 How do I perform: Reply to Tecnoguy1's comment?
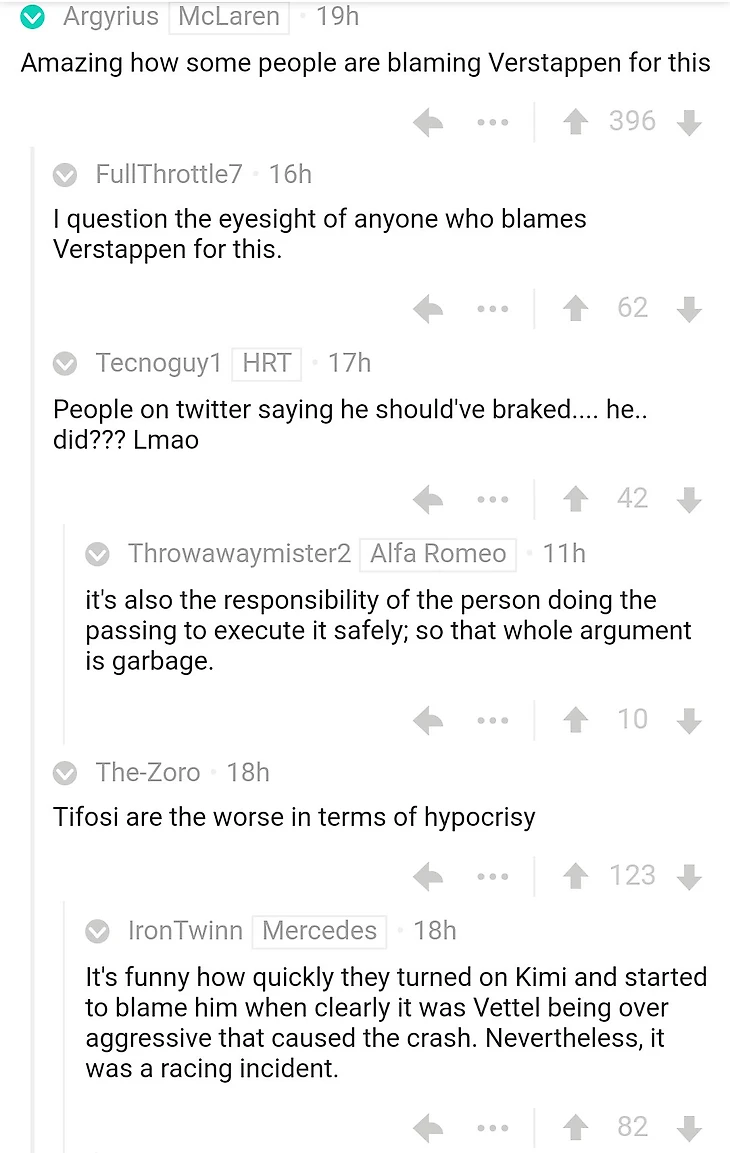point(428,500)
